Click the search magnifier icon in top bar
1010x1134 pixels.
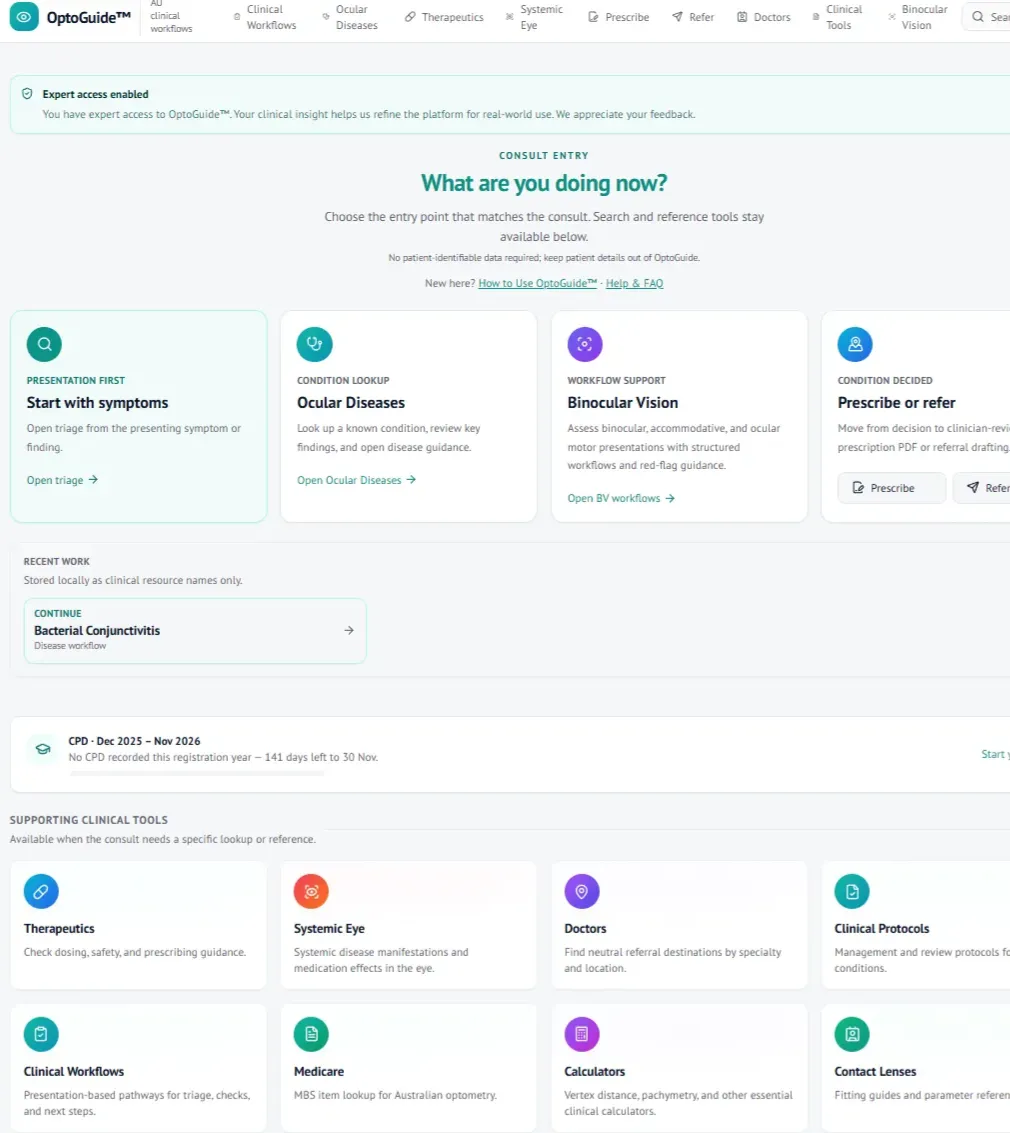click(x=977, y=17)
